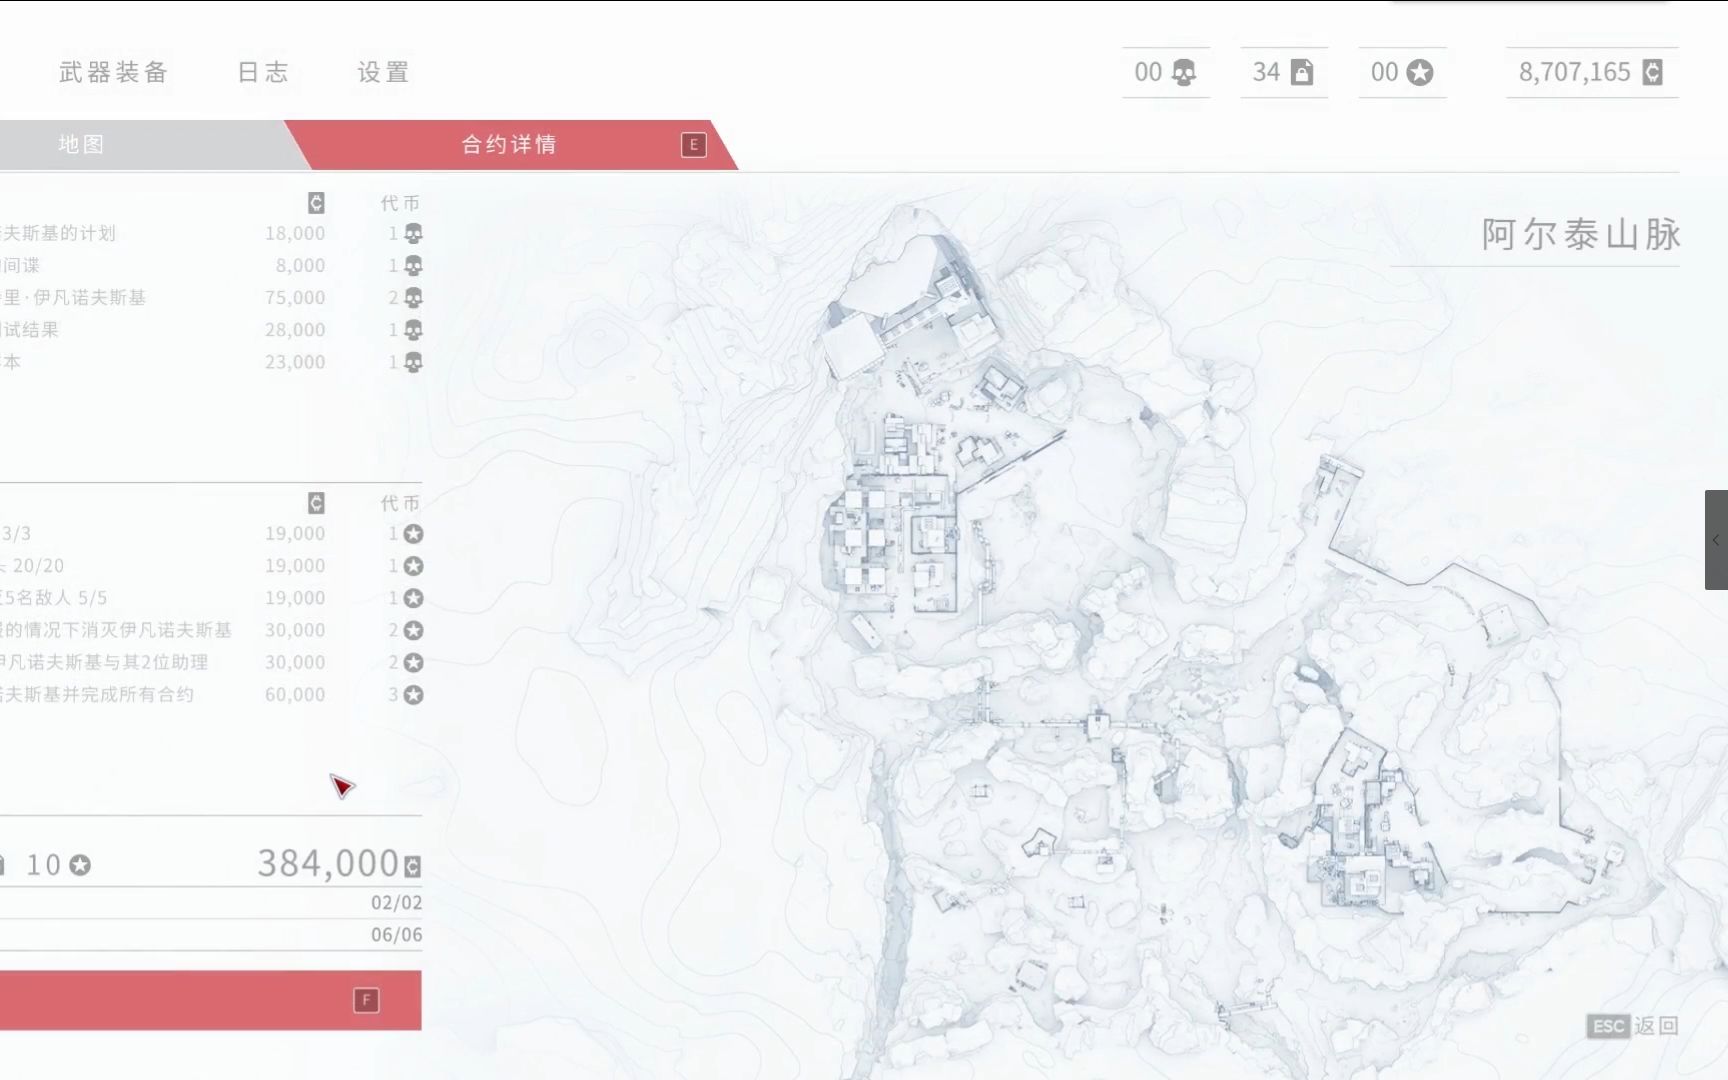The height and width of the screenshot is (1080, 1728).
Task: Click the skull icon in the 18,000 row
Action: coord(413,234)
